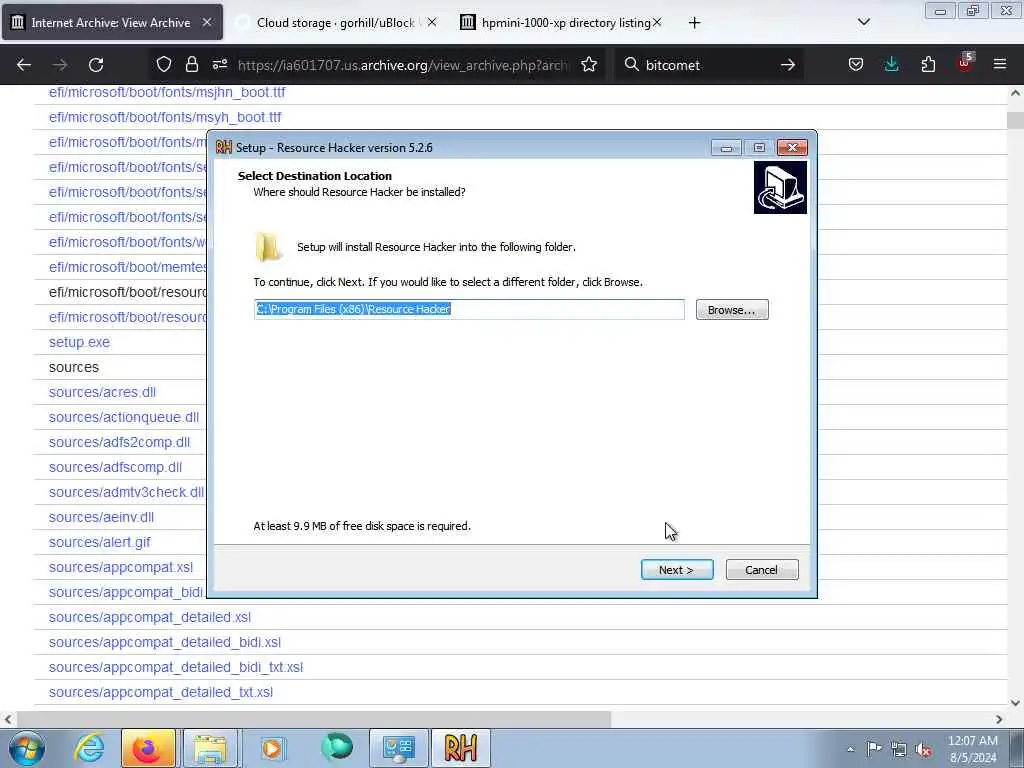
Task: Click the search magnifier icon beside bitcomet
Action: tap(631, 64)
